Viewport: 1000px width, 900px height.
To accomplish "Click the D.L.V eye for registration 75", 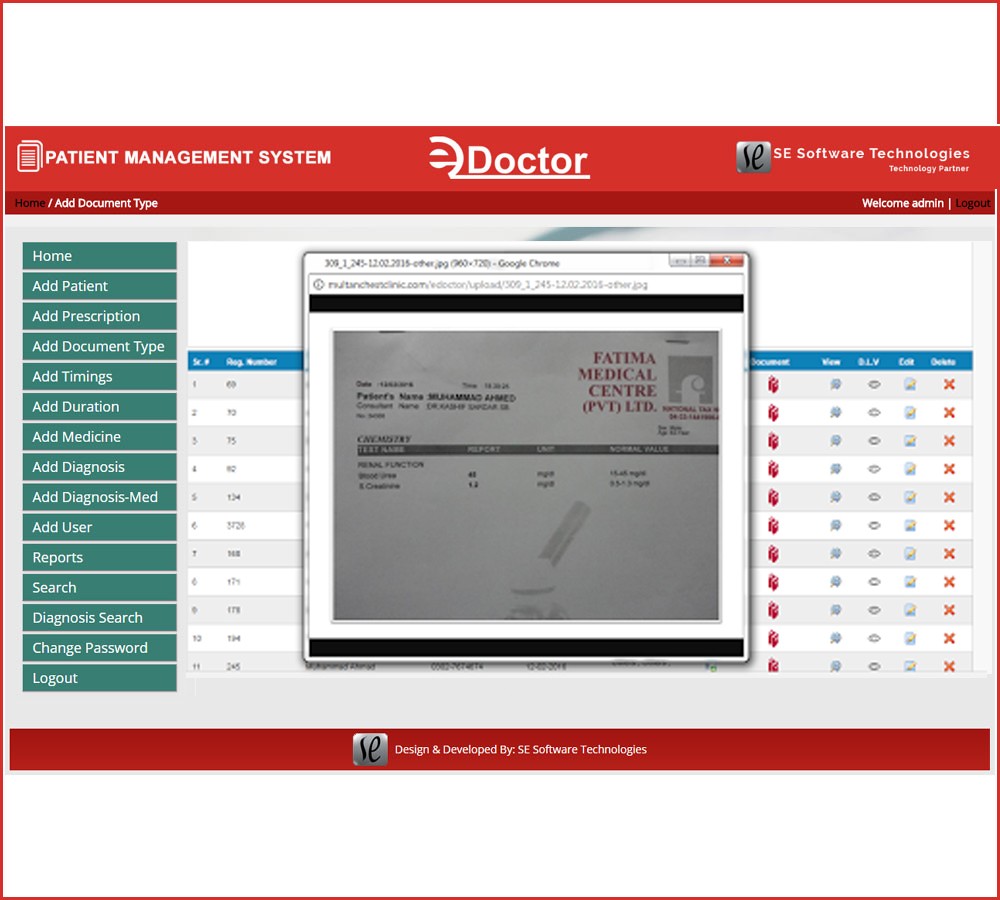I will click(874, 441).
